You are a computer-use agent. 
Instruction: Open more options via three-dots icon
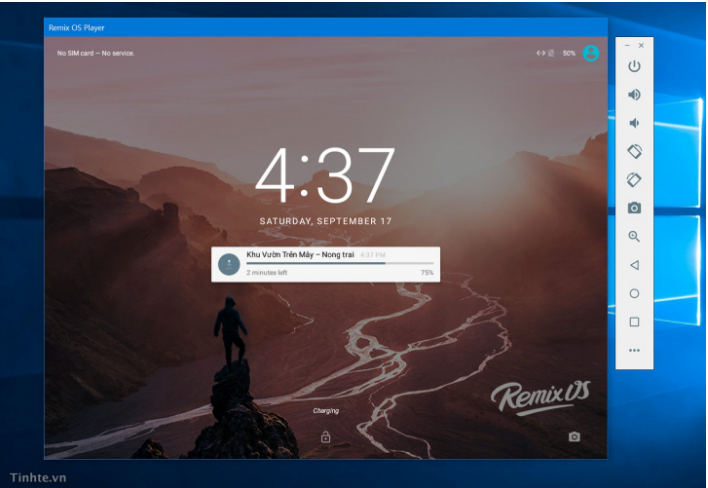coord(634,350)
